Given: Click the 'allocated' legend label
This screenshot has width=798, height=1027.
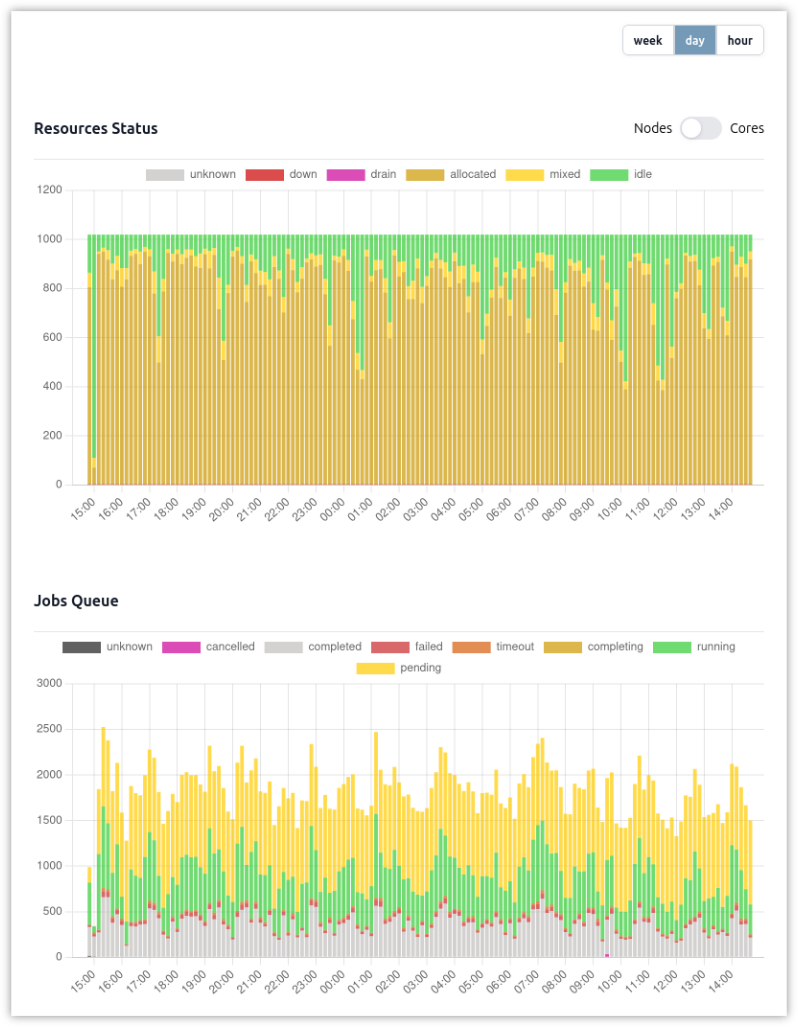Looking at the screenshot, I should (x=473, y=174).
